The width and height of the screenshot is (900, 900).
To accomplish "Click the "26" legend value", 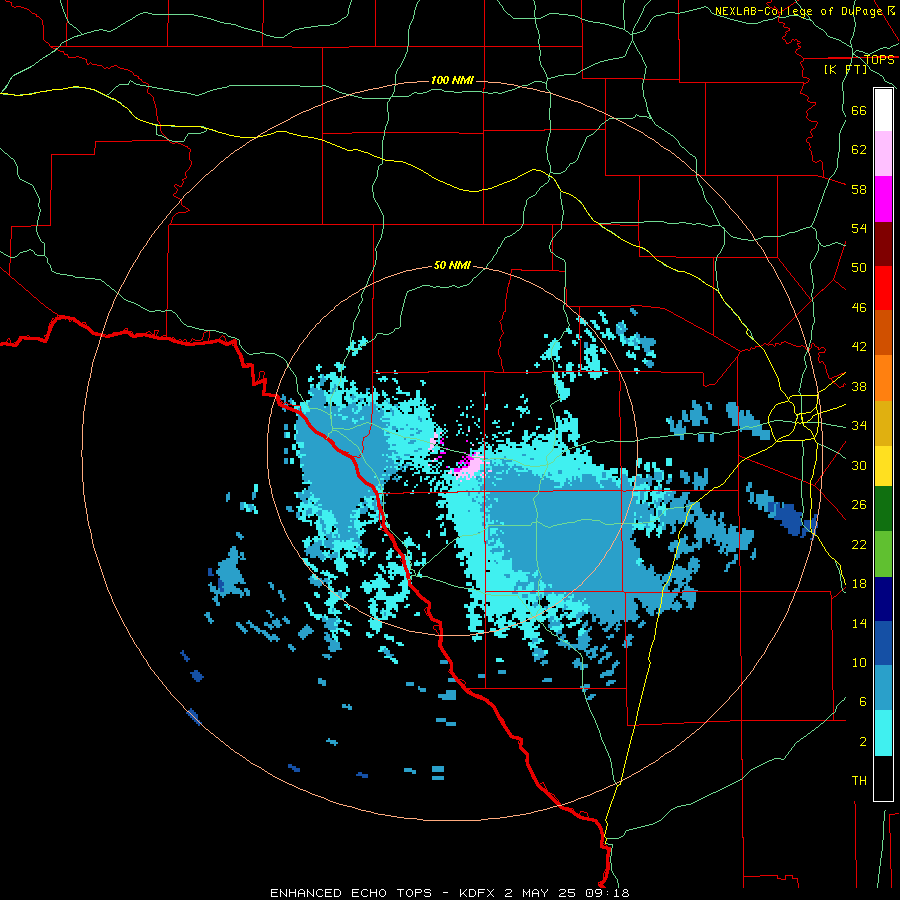I will (859, 505).
